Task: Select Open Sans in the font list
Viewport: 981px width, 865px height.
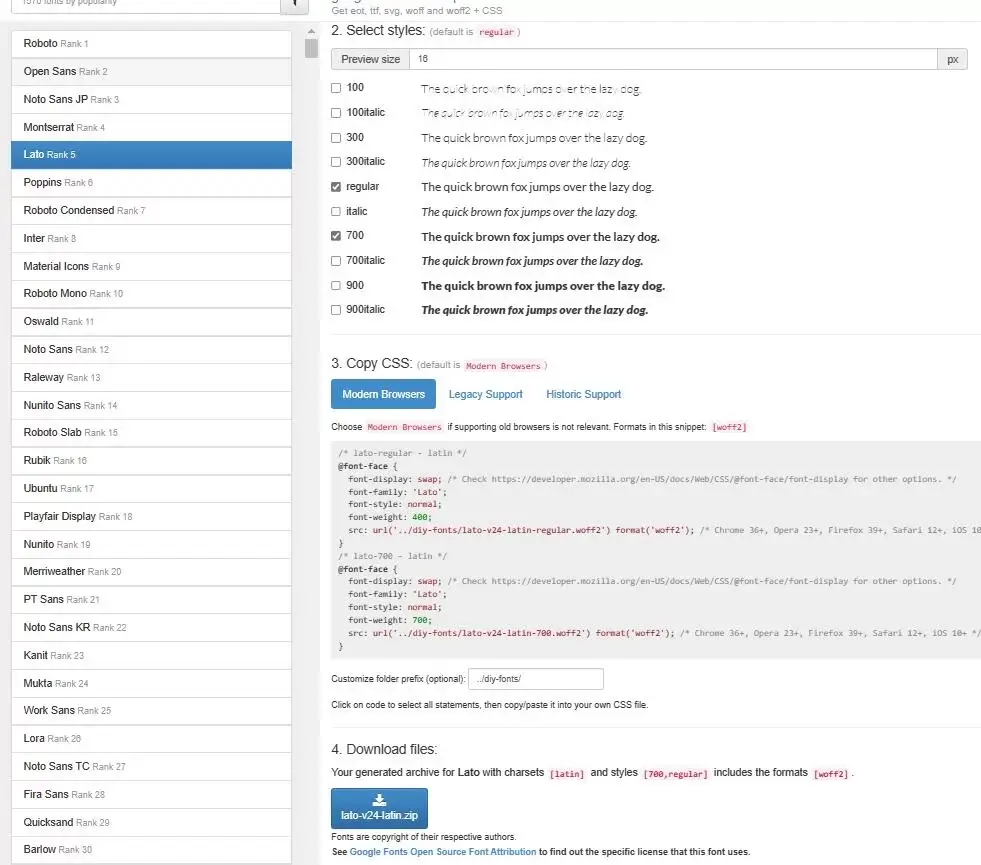Action: (x=150, y=72)
